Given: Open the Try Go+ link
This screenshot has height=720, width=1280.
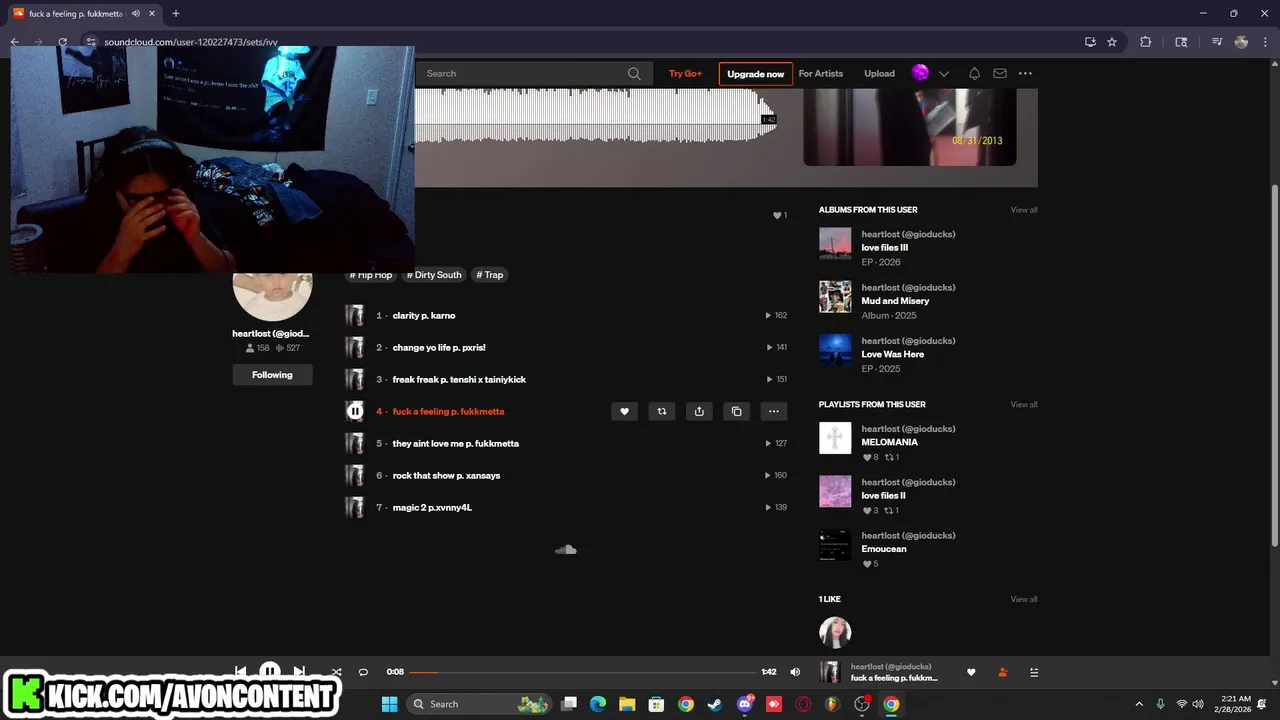Looking at the screenshot, I should point(685,73).
